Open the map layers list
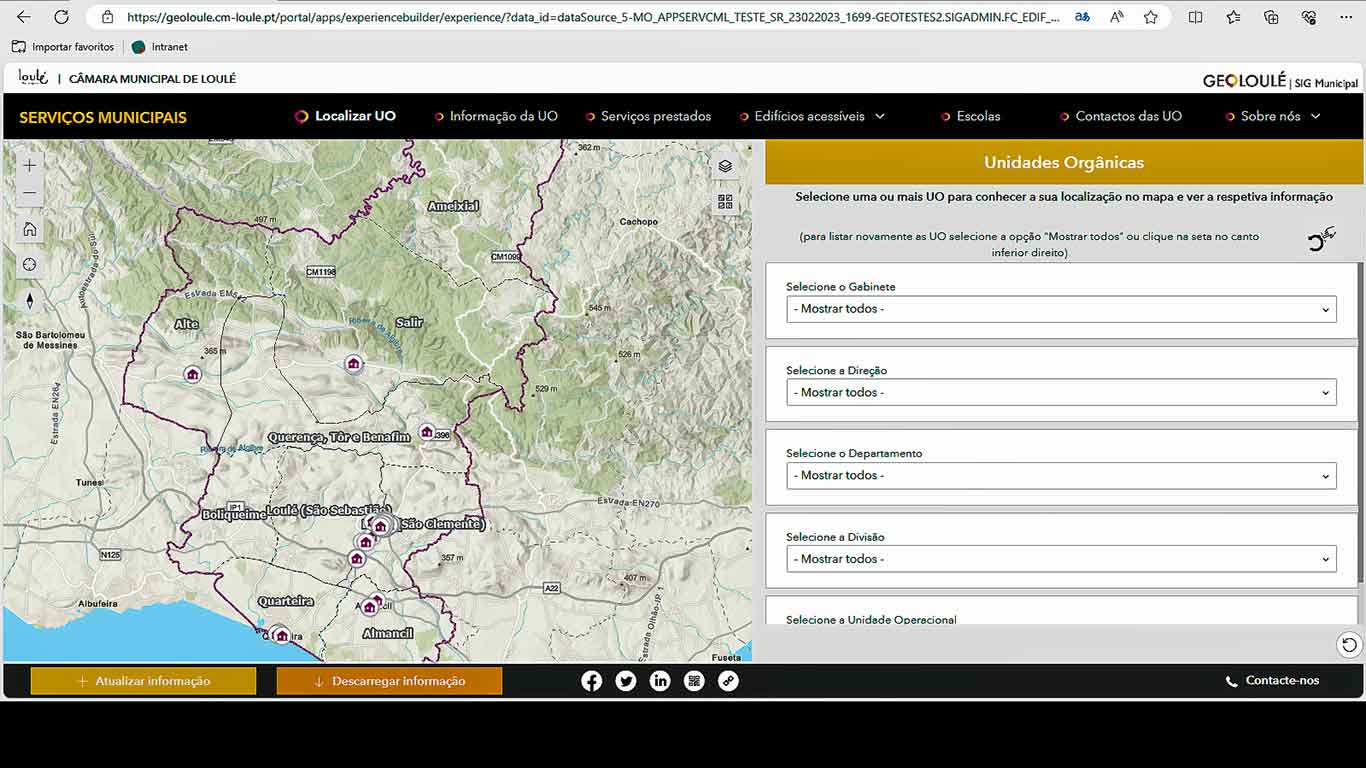 [725, 166]
